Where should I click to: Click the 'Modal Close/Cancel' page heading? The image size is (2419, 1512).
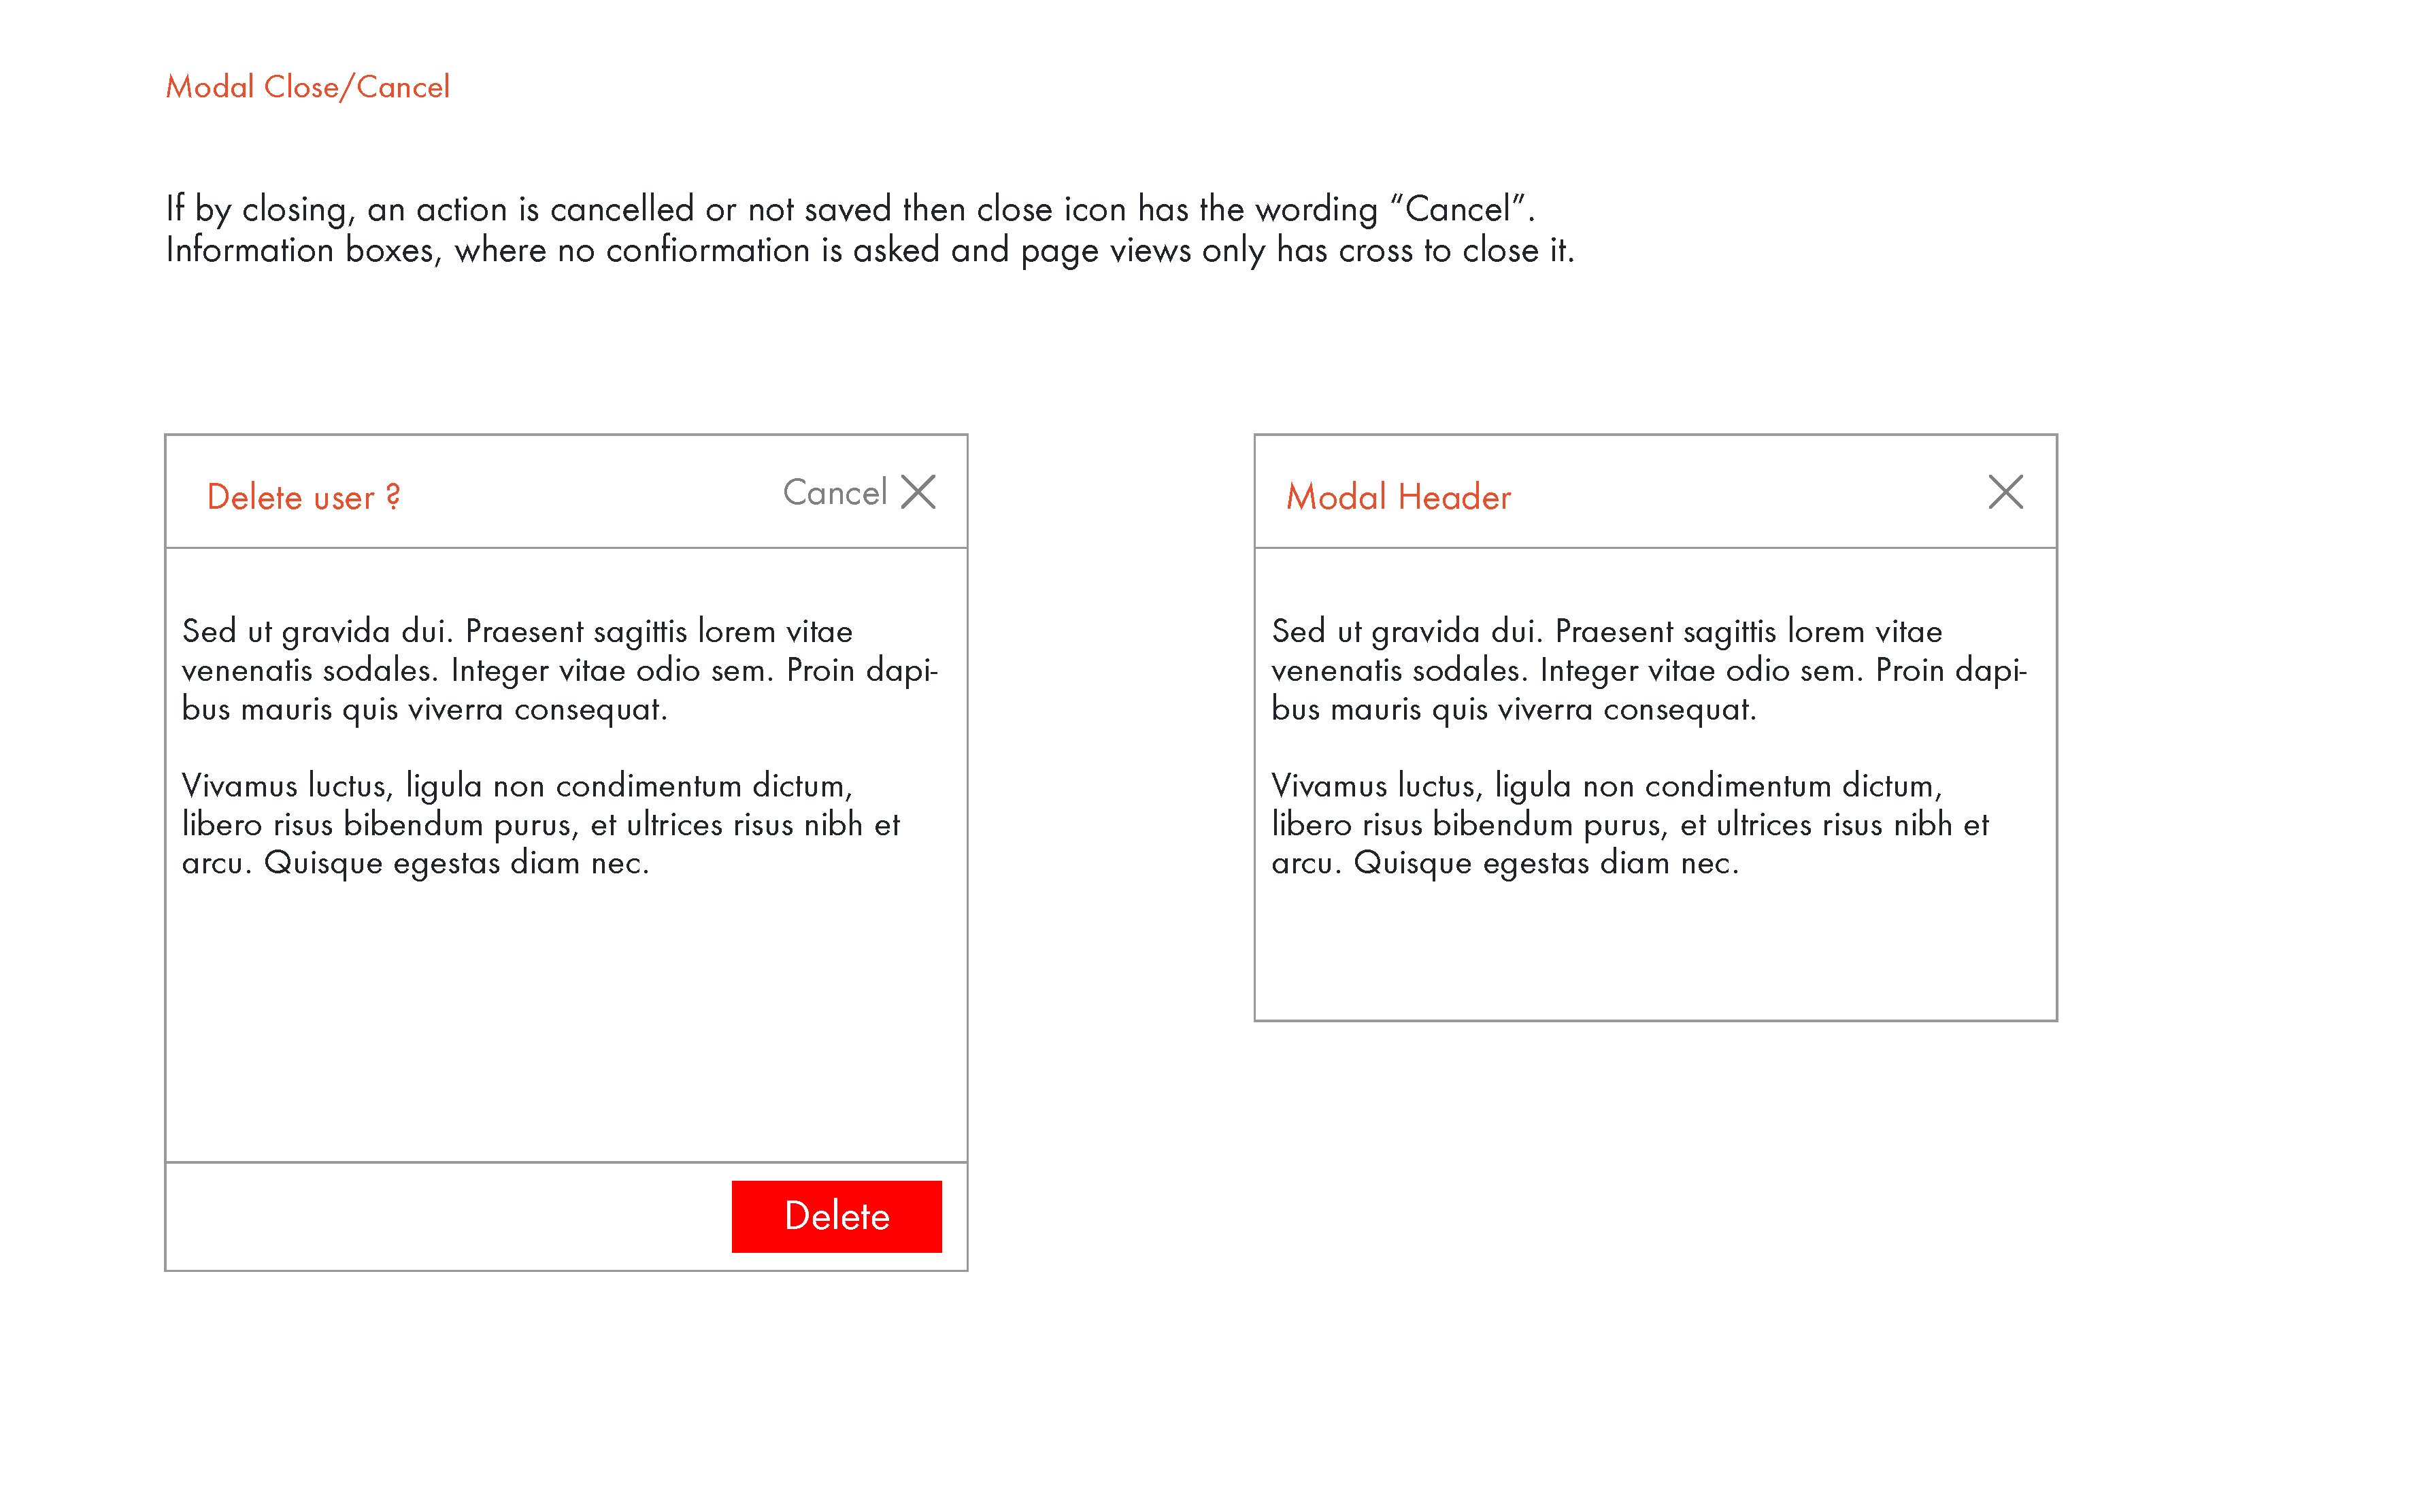point(307,87)
